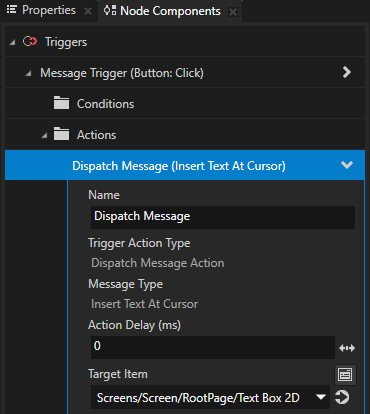Collapse the Actions folder
370x414 pixels.
44,135
